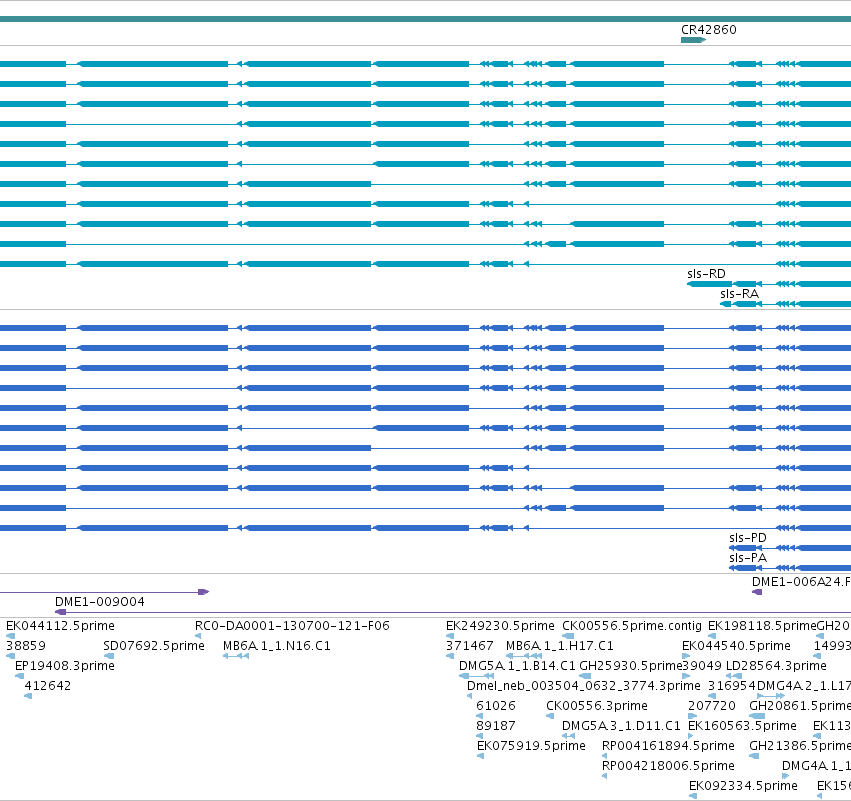This screenshot has height=801, width=851.
Task: Select the sls-RA transcript label
Action: click(739, 294)
